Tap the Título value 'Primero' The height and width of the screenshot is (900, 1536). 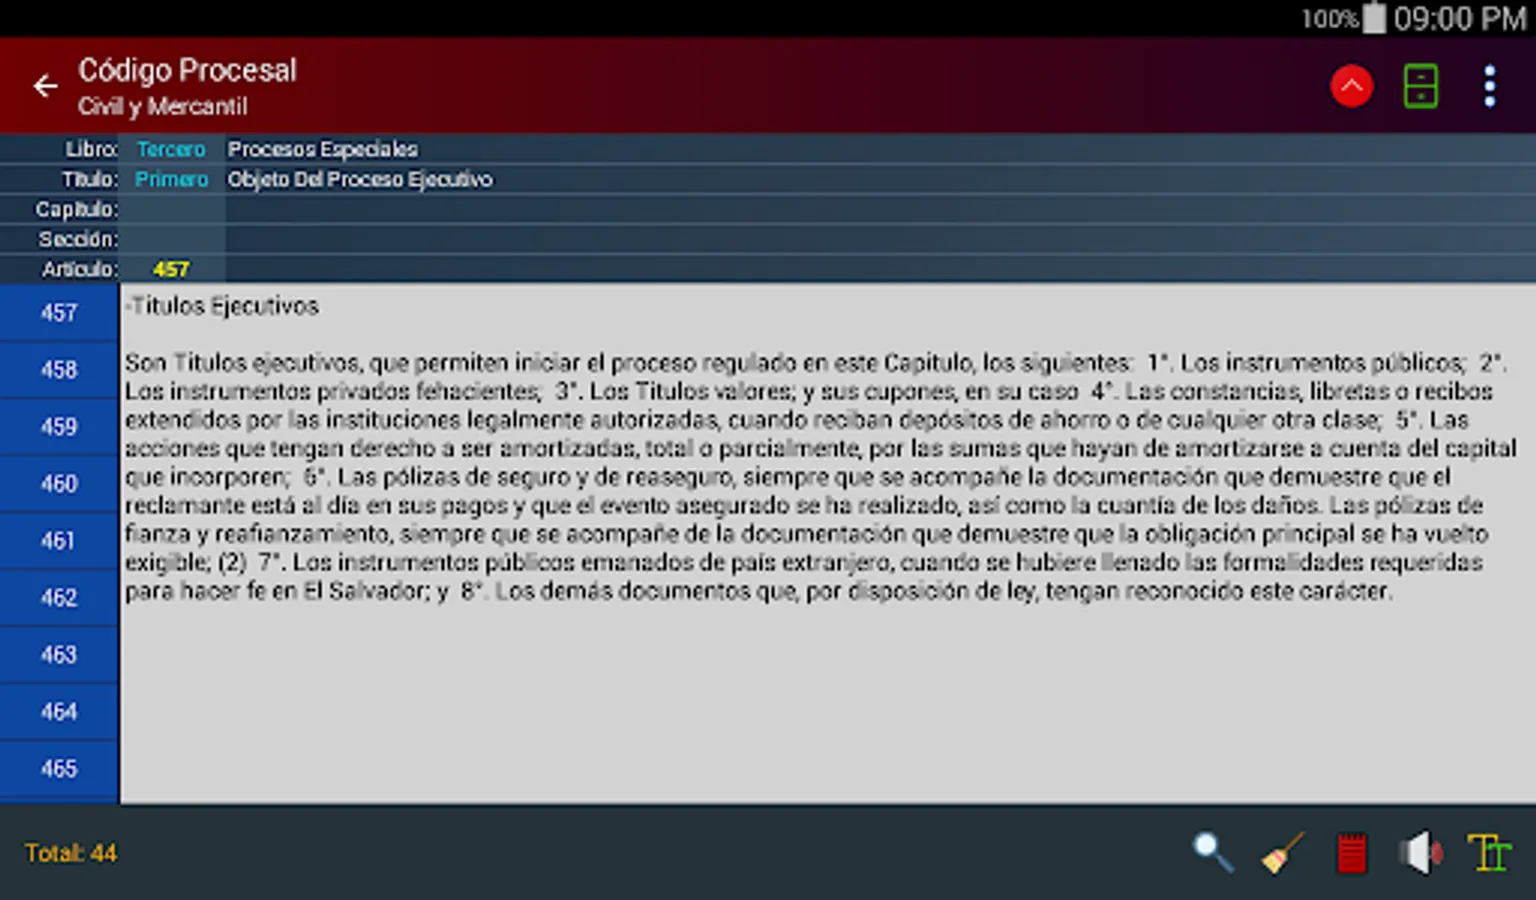(171, 179)
